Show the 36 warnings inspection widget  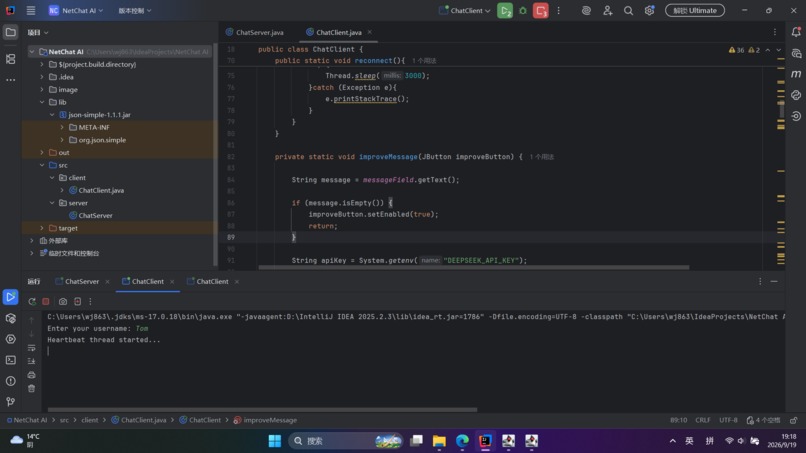[x=736, y=50]
